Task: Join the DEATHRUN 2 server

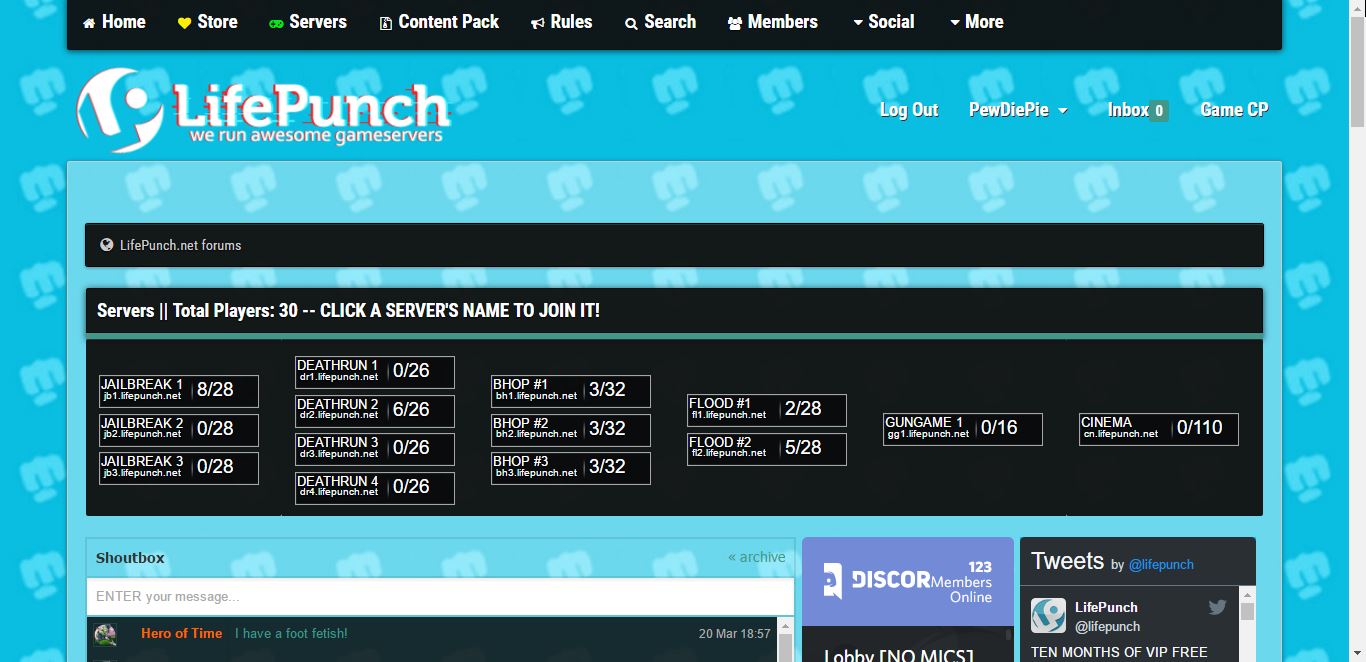Action: click(x=338, y=404)
